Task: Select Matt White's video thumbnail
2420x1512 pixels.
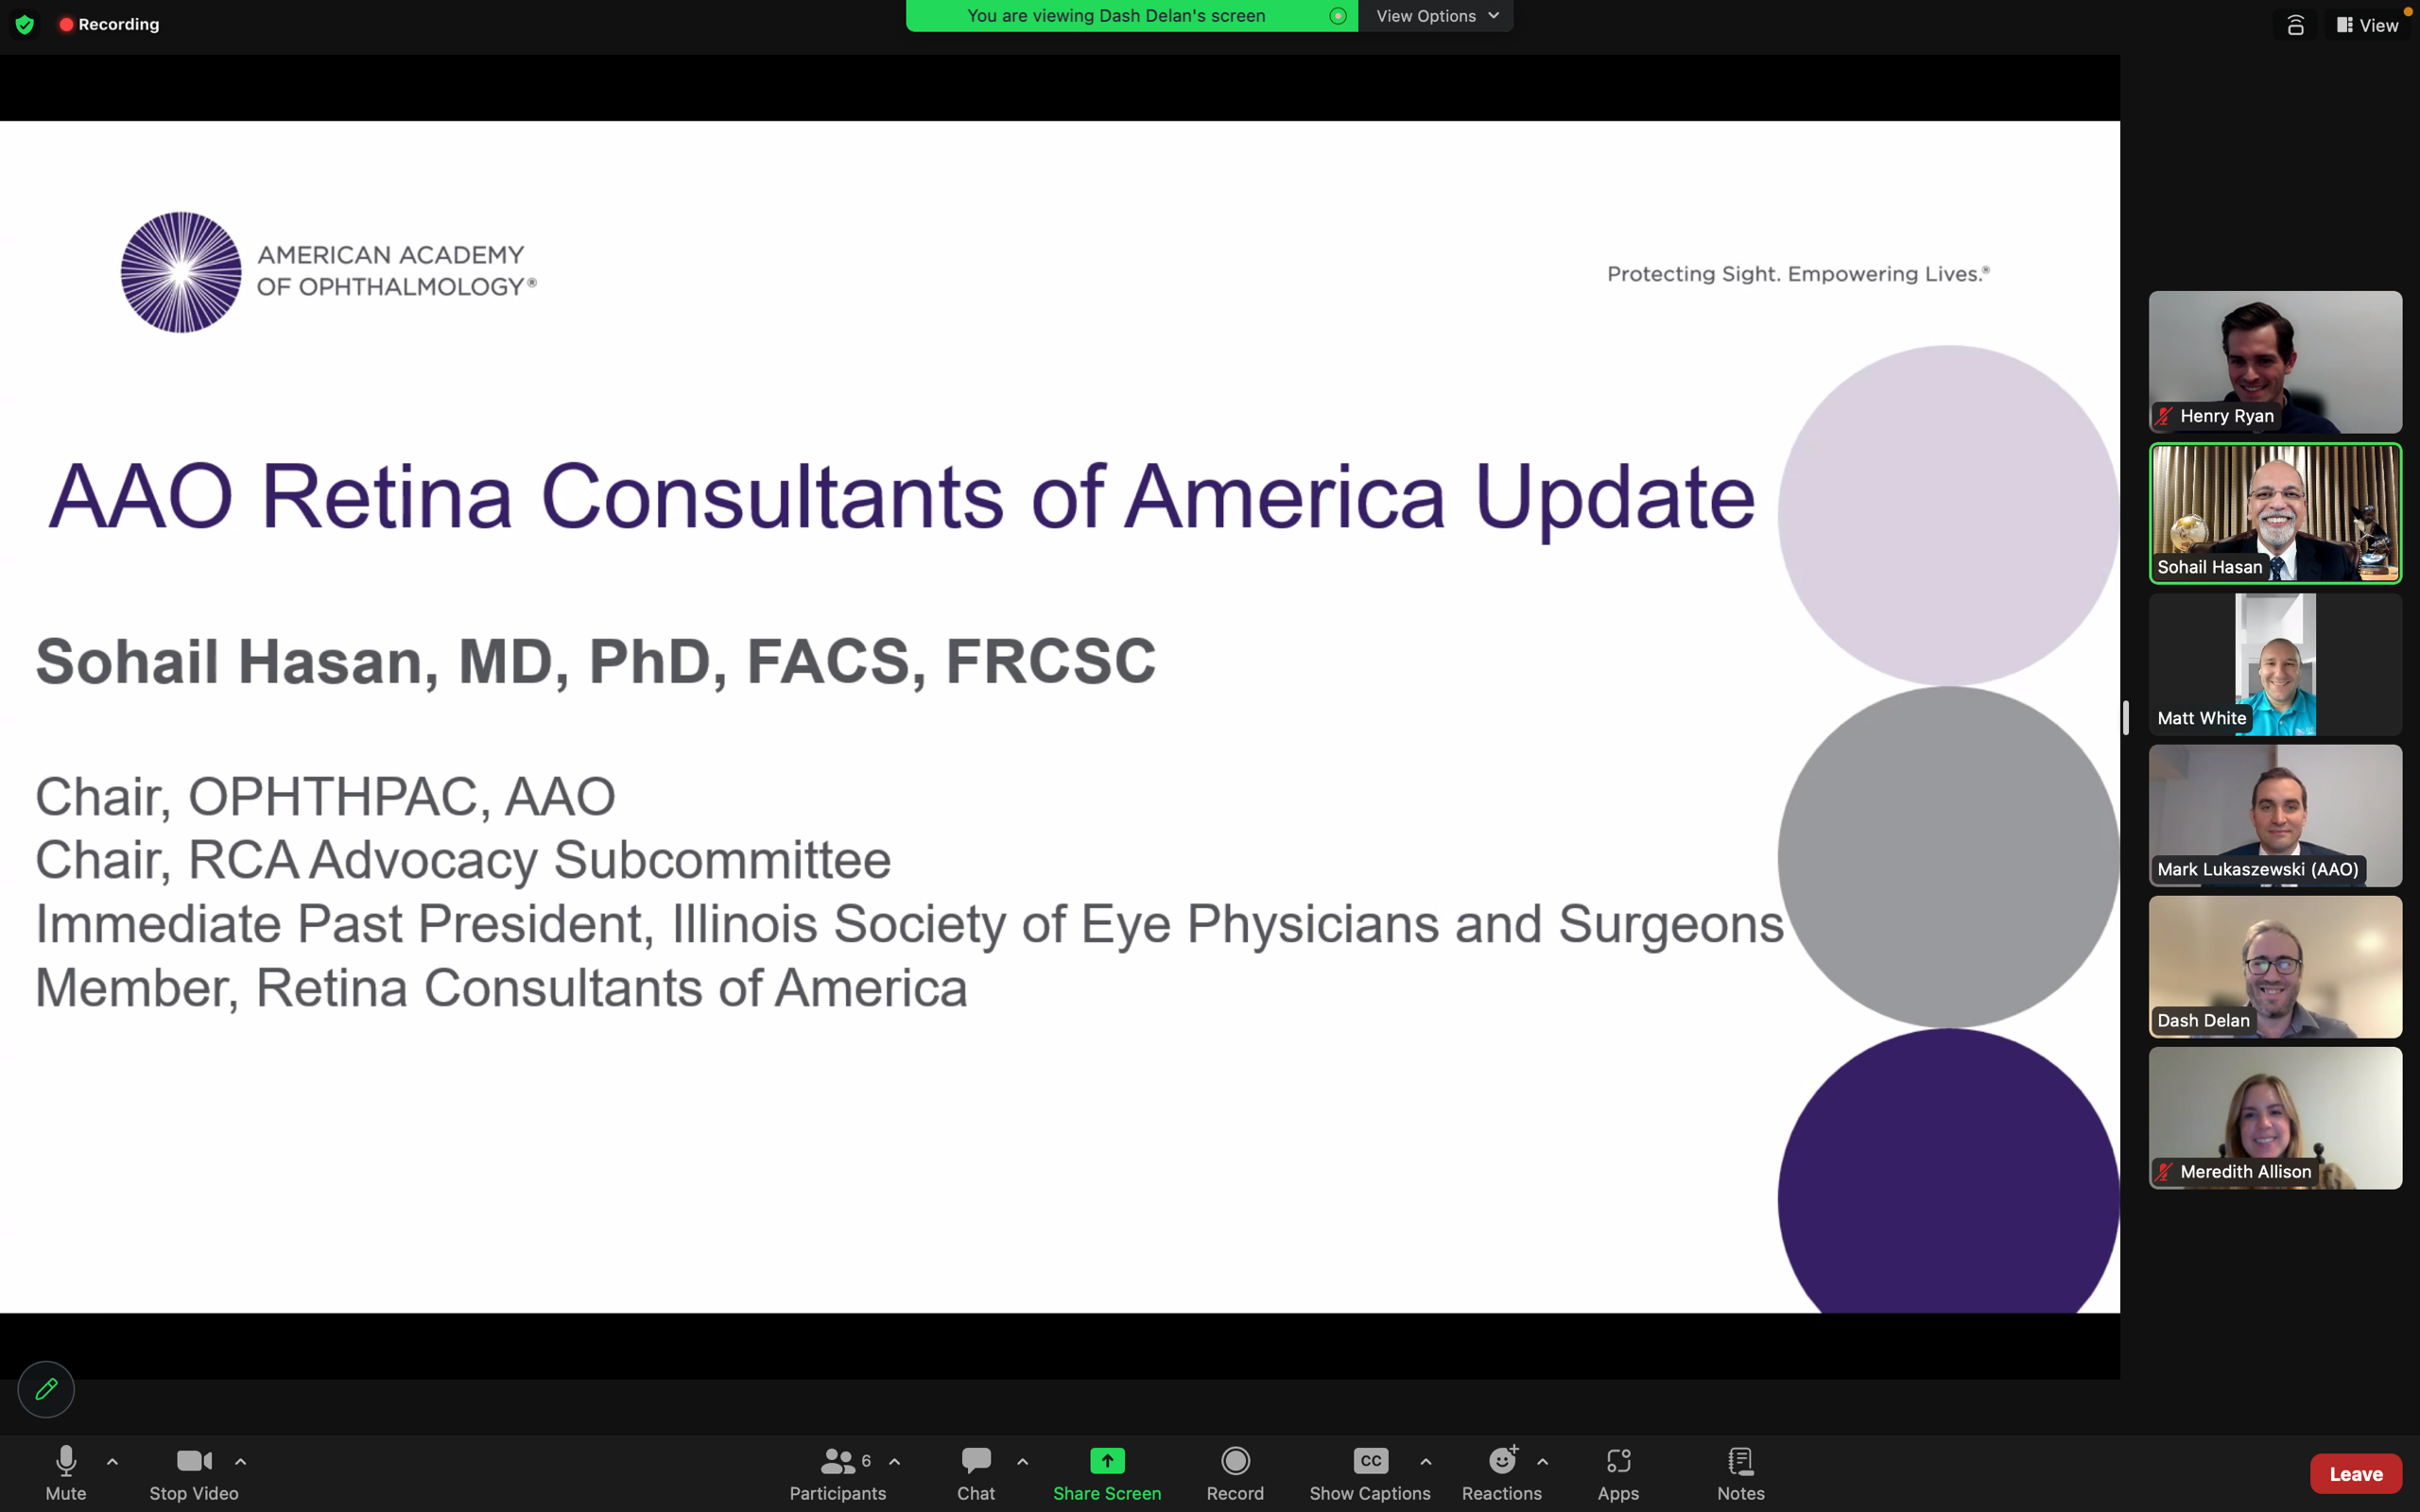Action: click(x=2275, y=664)
